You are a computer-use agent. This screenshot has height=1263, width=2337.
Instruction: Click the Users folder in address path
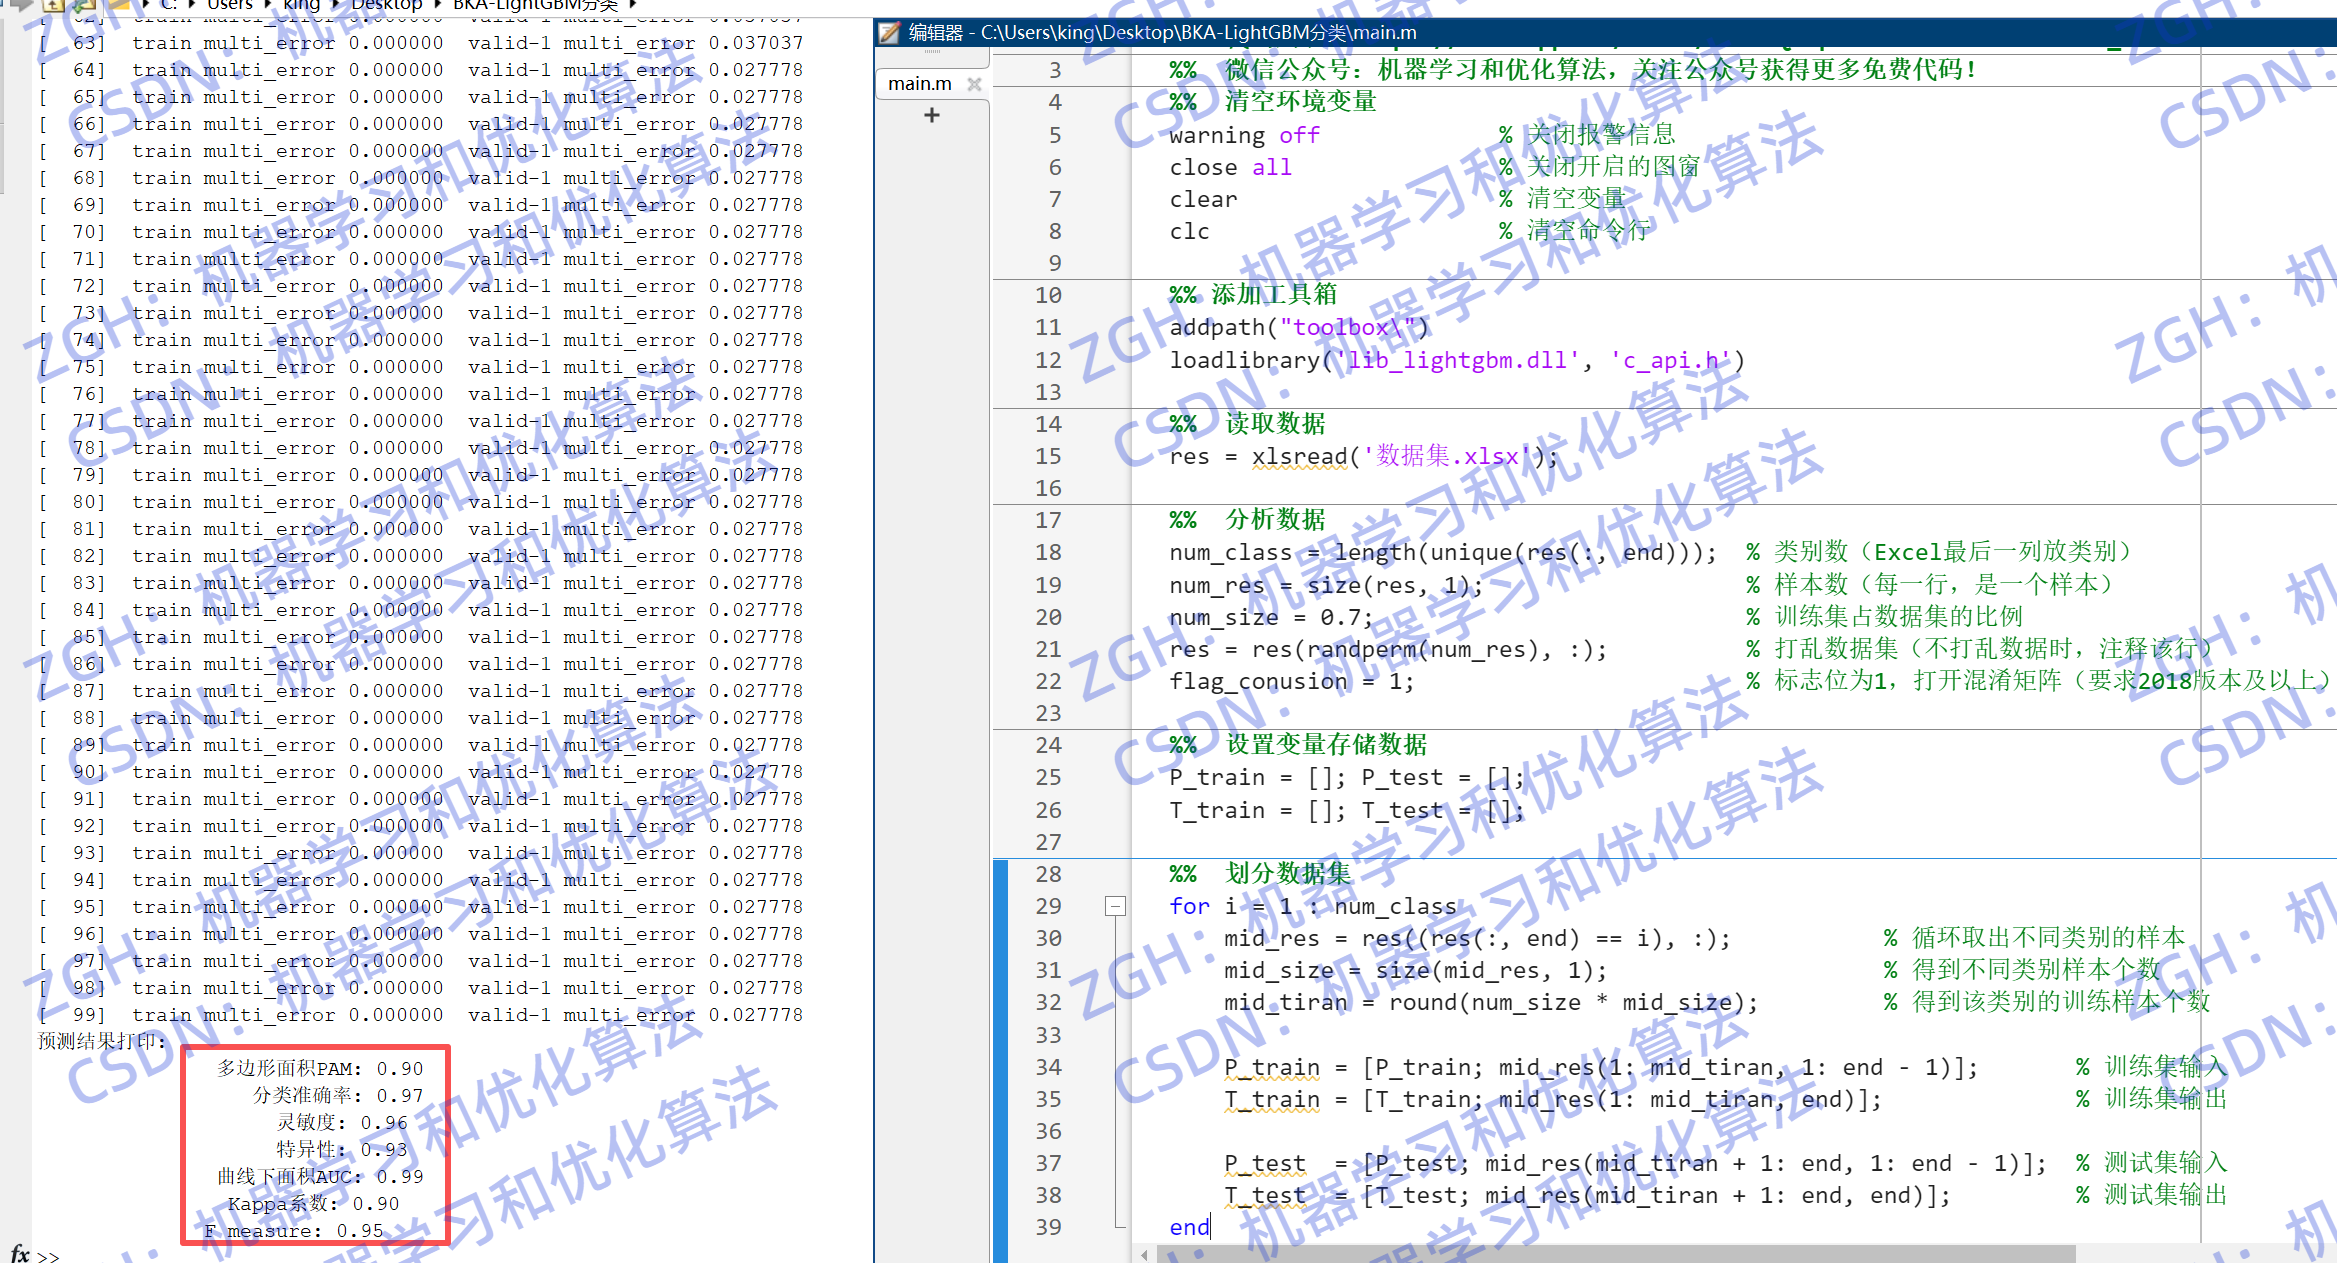(229, 5)
